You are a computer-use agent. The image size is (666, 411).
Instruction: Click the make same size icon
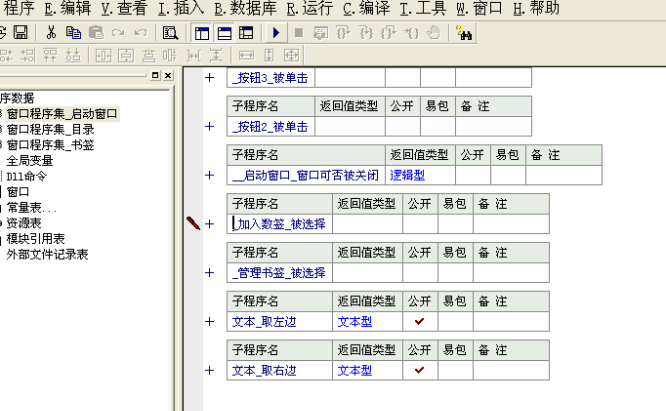(291, 55)
